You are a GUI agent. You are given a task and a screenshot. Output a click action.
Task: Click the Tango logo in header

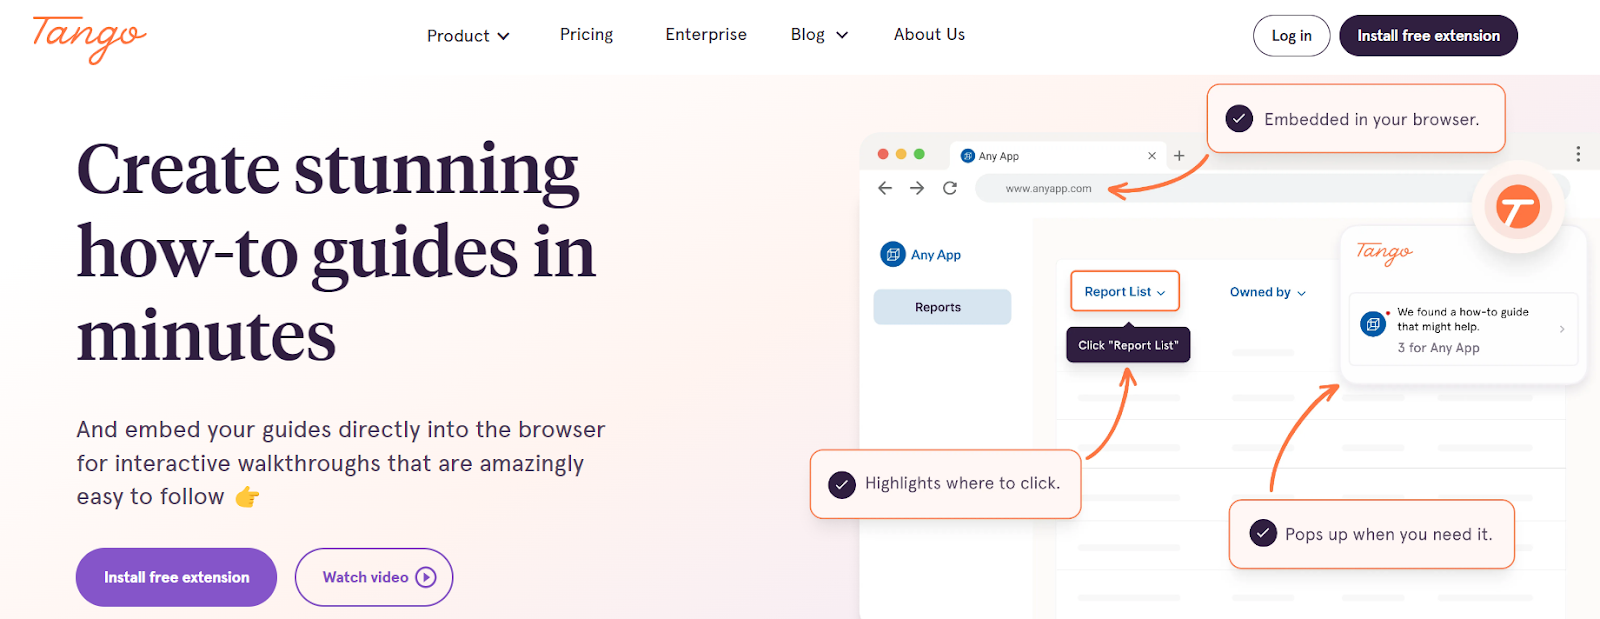pyautogui.click(x=89, y=39)
